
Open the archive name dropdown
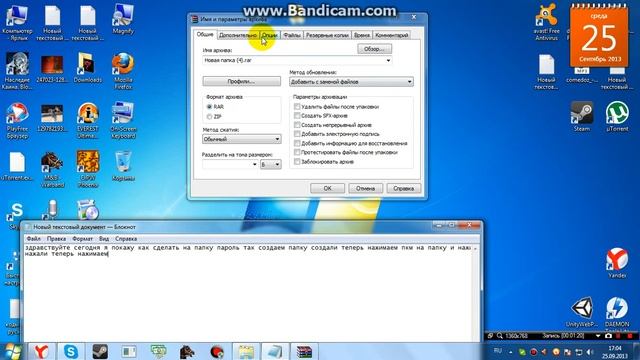coord(388,60)
